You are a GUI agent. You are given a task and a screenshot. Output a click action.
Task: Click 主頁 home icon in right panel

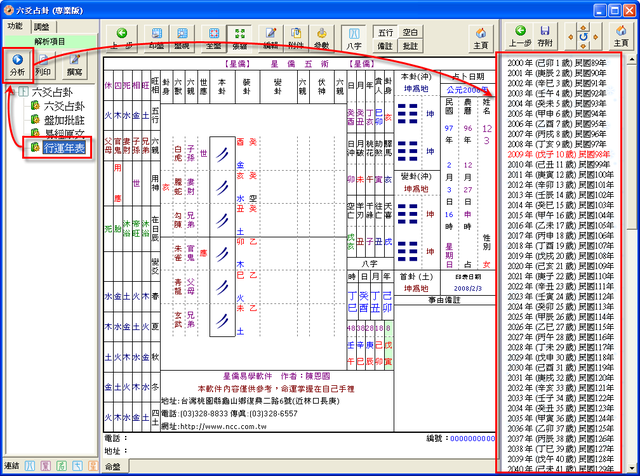click(621, 36)
